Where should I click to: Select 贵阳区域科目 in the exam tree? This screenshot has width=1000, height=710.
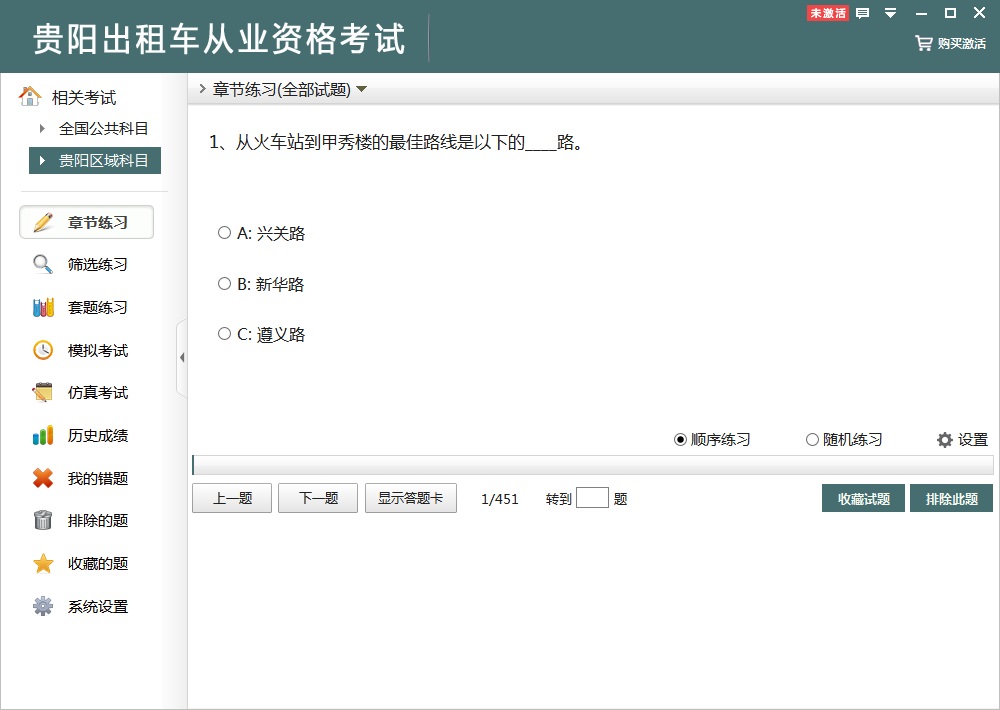95,160
